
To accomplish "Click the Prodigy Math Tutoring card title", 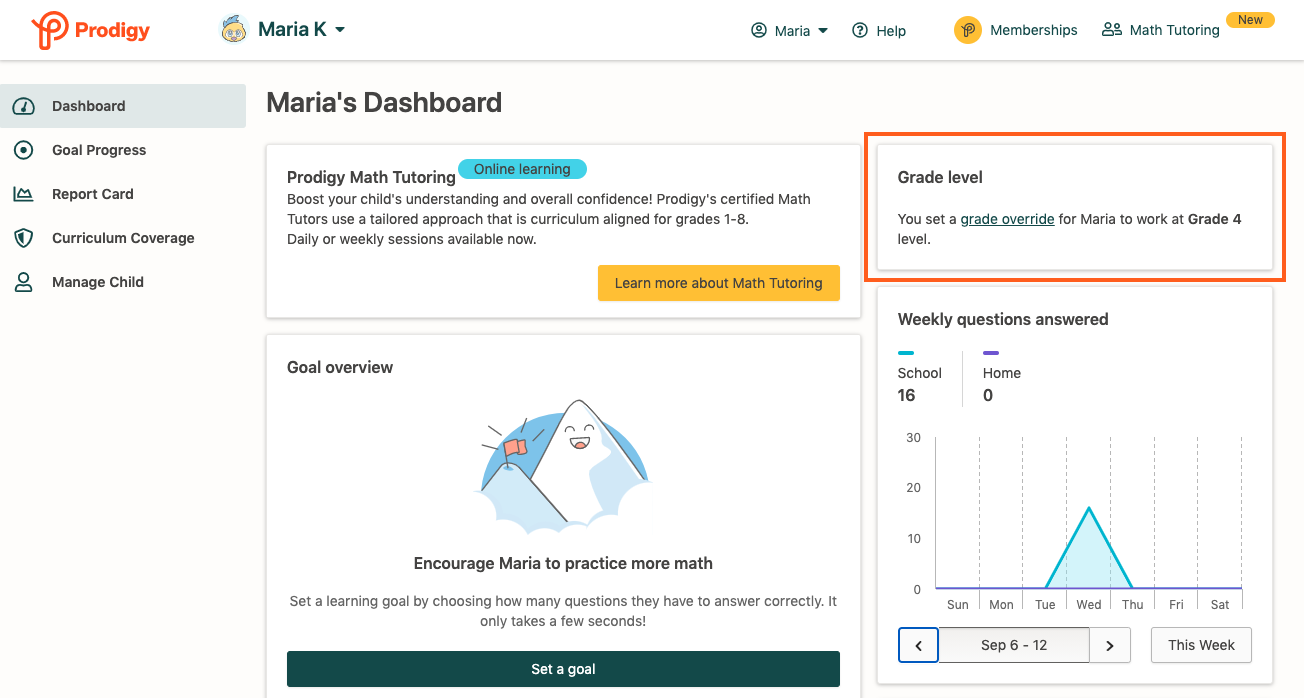I will tap(371, 177).
